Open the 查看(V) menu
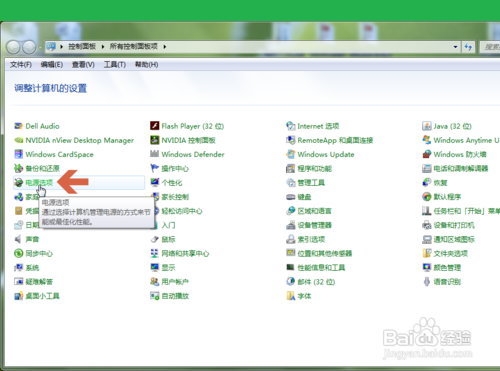The image size is (500, 371). (x=83, y=64)
